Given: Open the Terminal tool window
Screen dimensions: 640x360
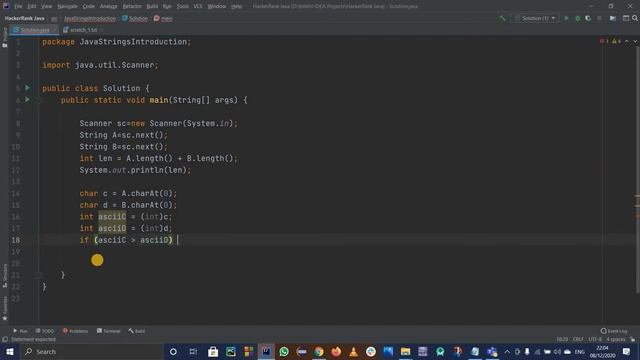Looking at the screenshot, I should [109, 331].
